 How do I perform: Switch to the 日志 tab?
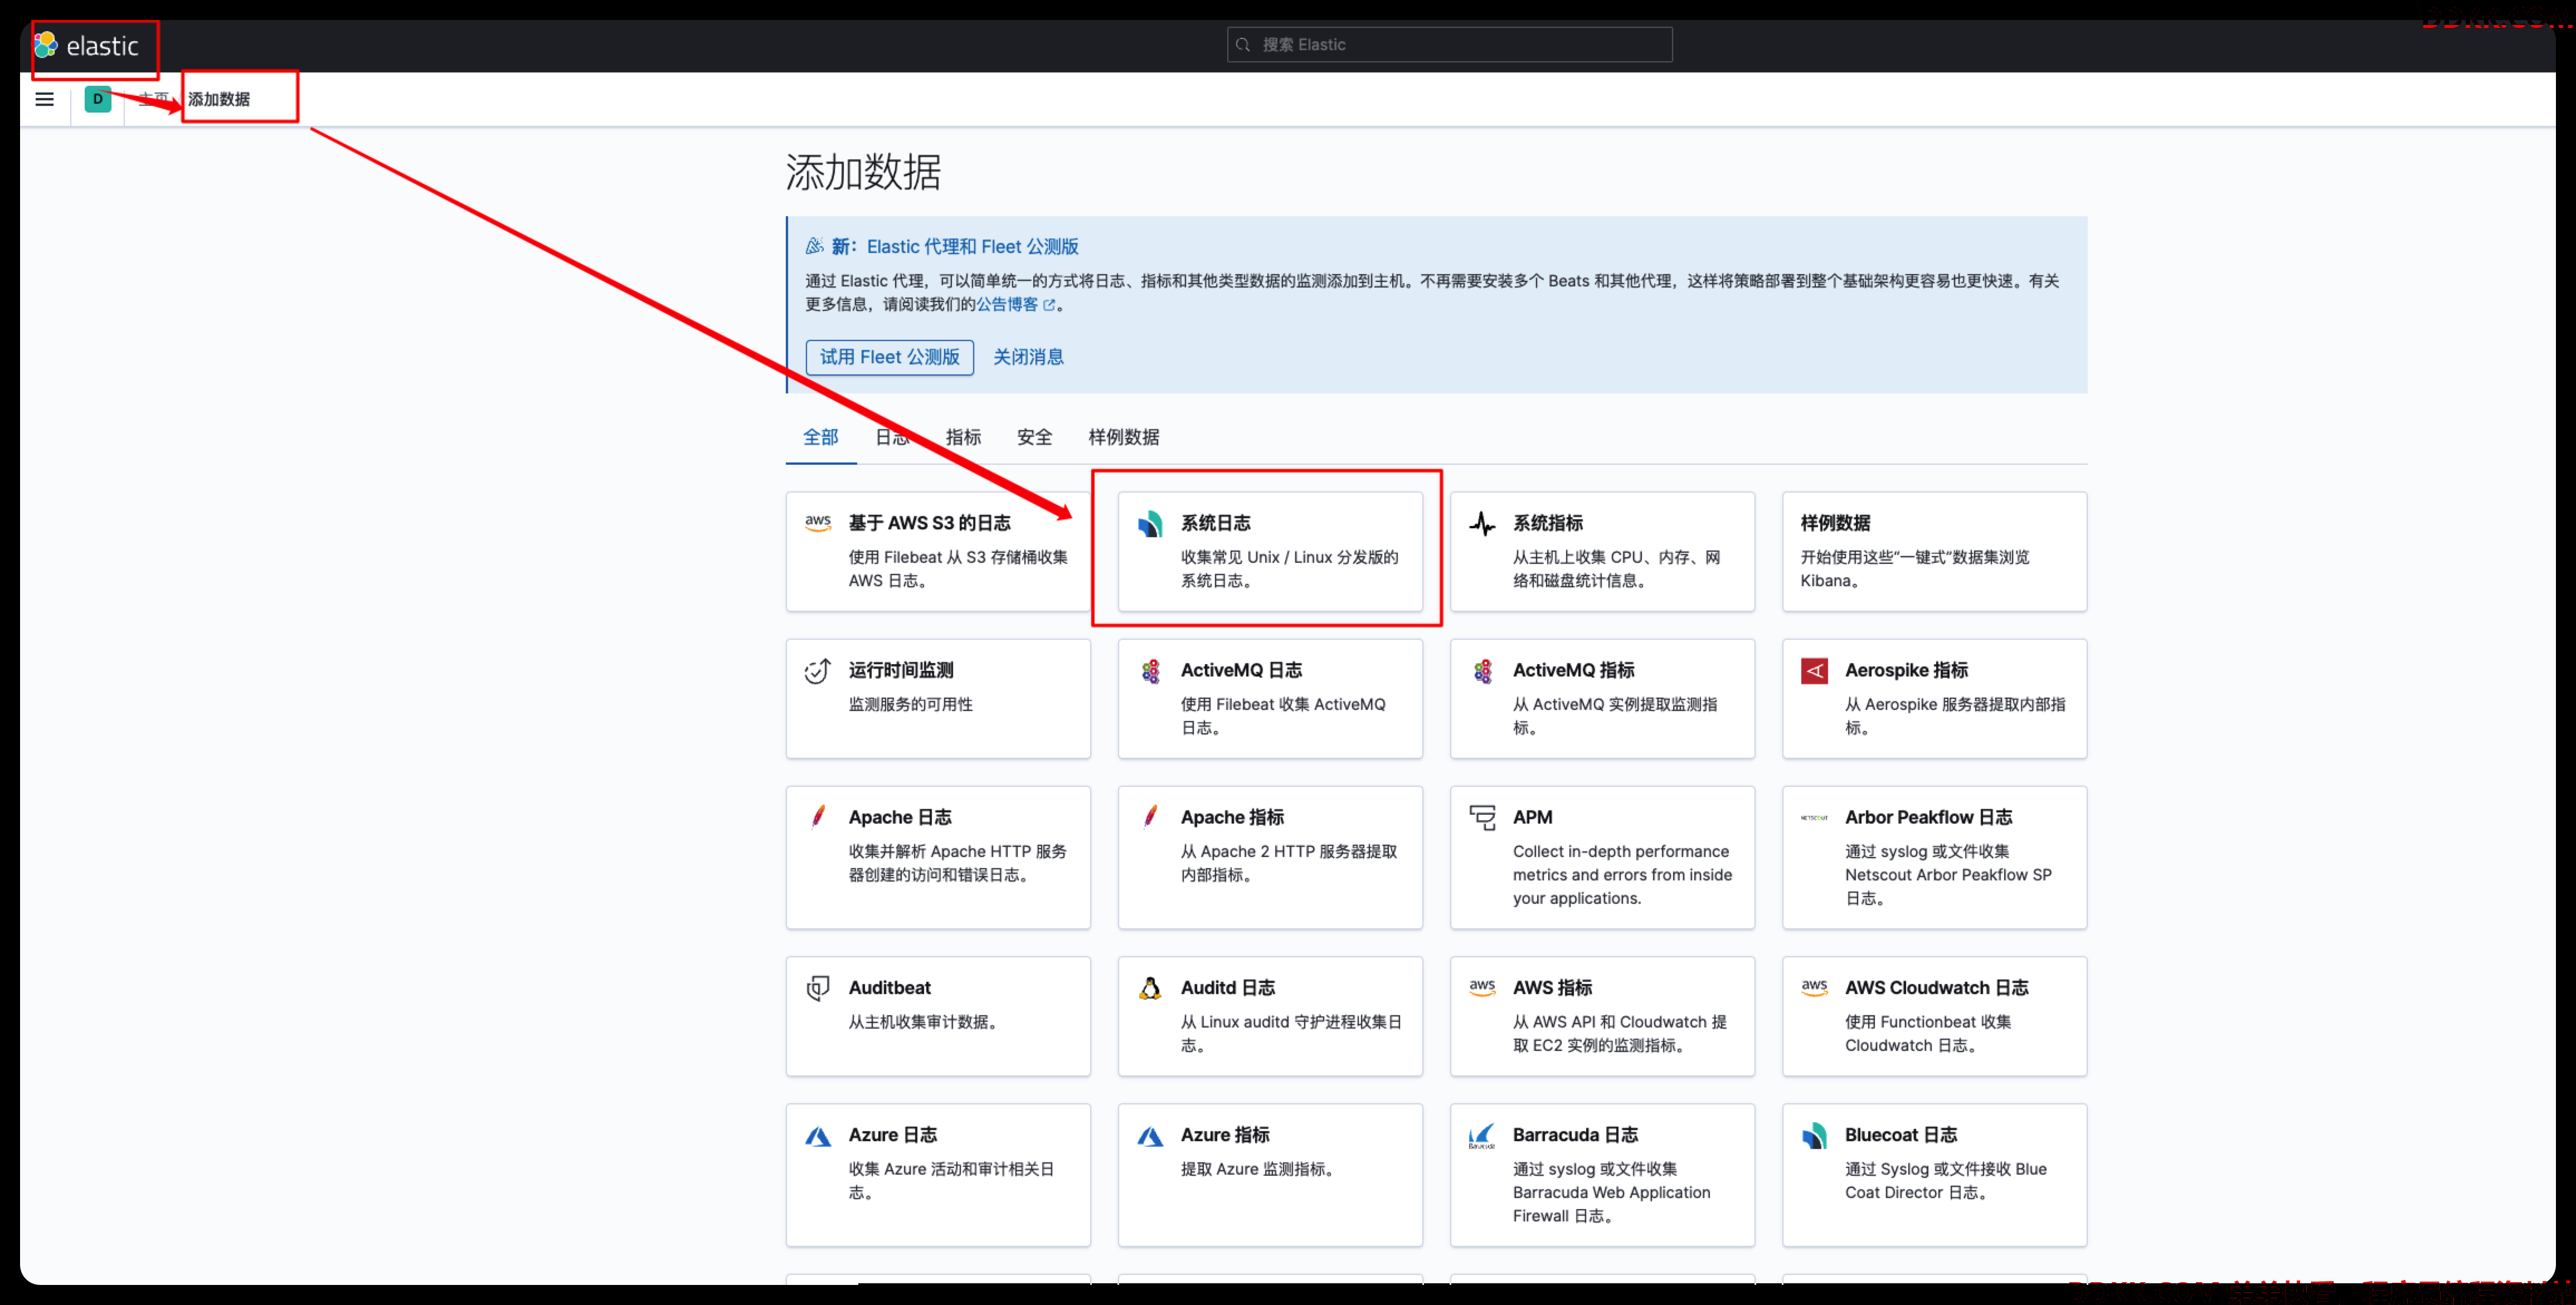point(892,437)
